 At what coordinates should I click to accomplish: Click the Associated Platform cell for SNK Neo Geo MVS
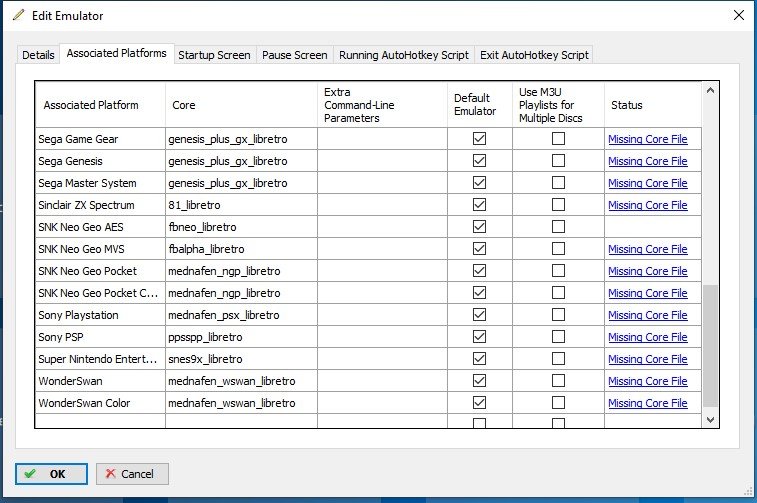pyautogui.click(x=100, y=249)
